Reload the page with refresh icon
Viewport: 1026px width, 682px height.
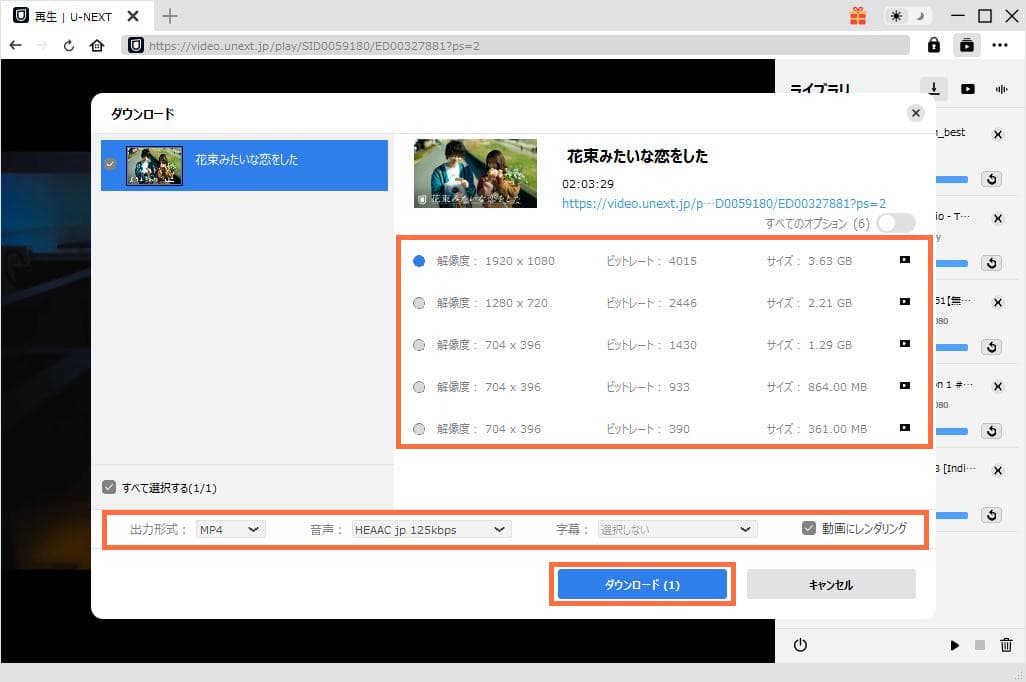69,46
